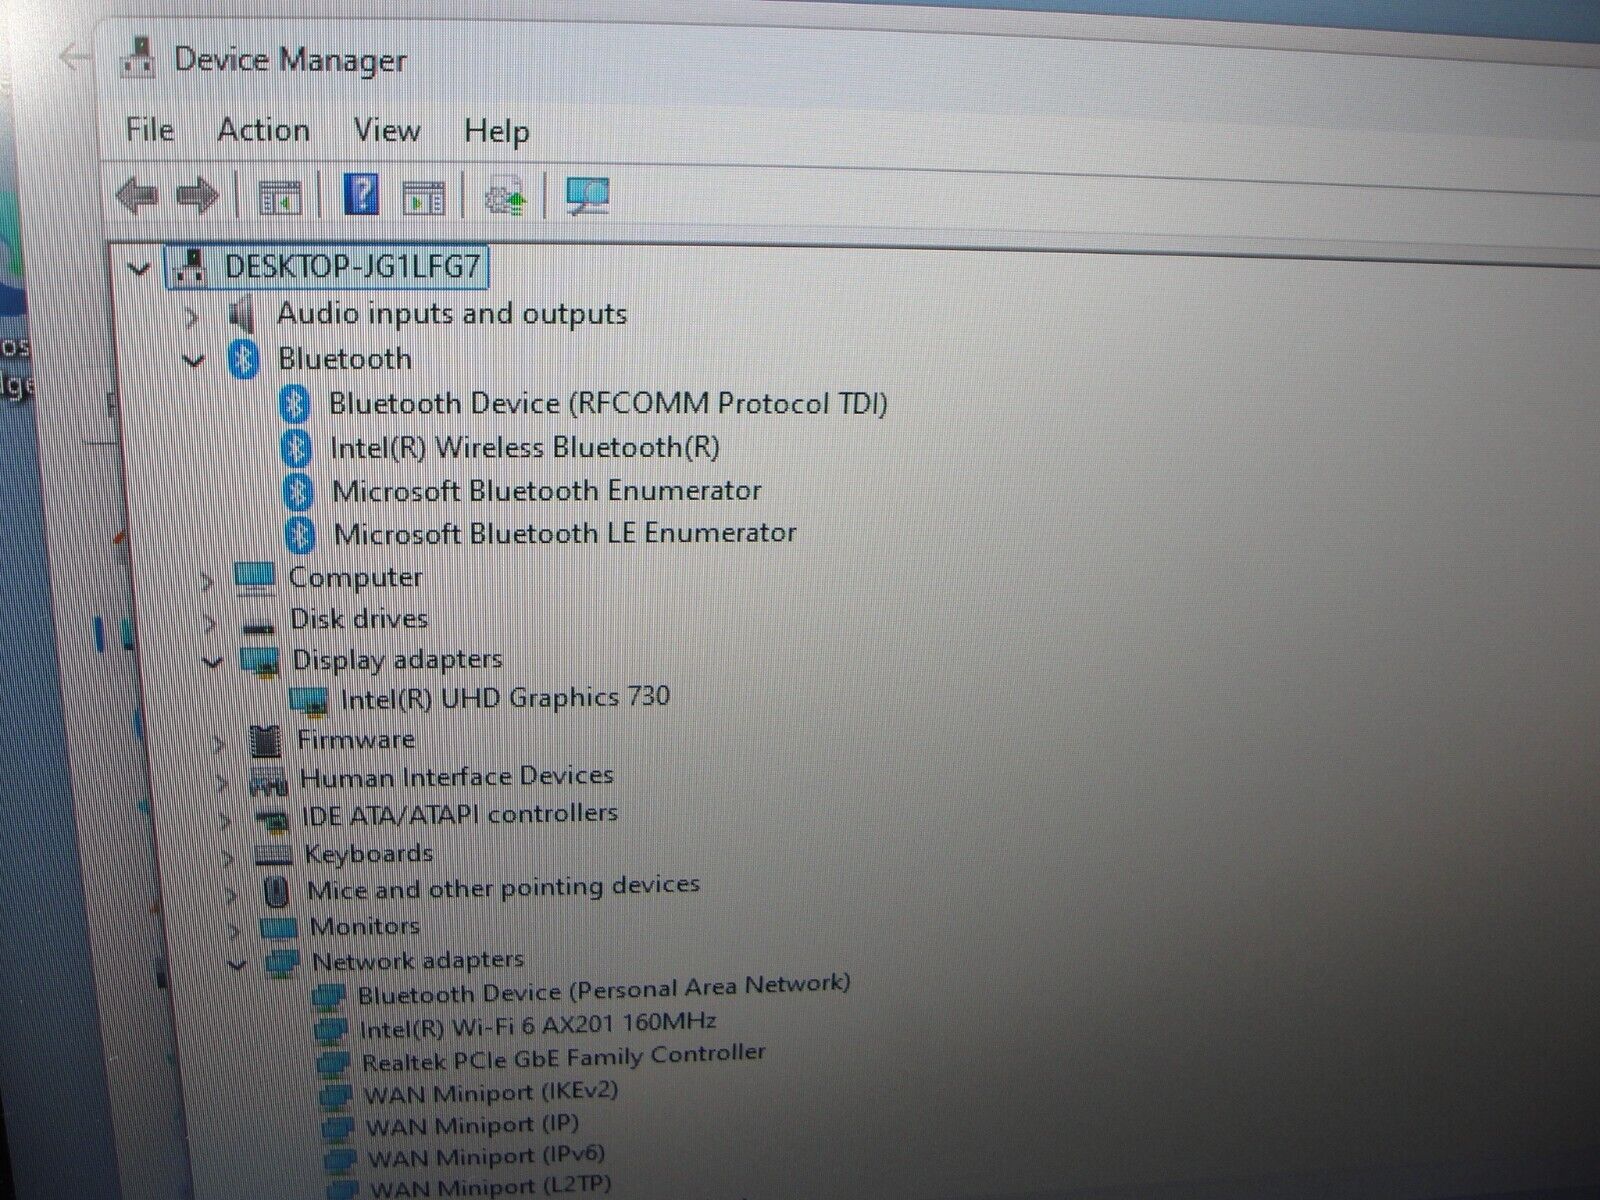The height and width of the screenshot is (1200, 1600).
Task: Toggle the console tree pane icon
Action: 280,196
